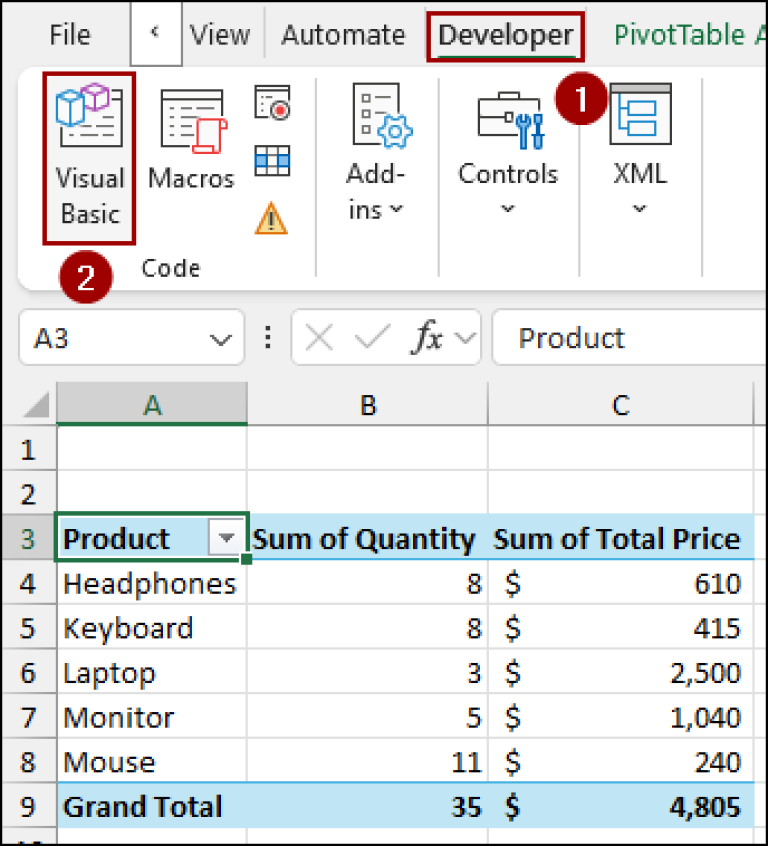Screen dimensions: 768x846
Task: Click the Insert Function fx icon
Action: [427, 339]
